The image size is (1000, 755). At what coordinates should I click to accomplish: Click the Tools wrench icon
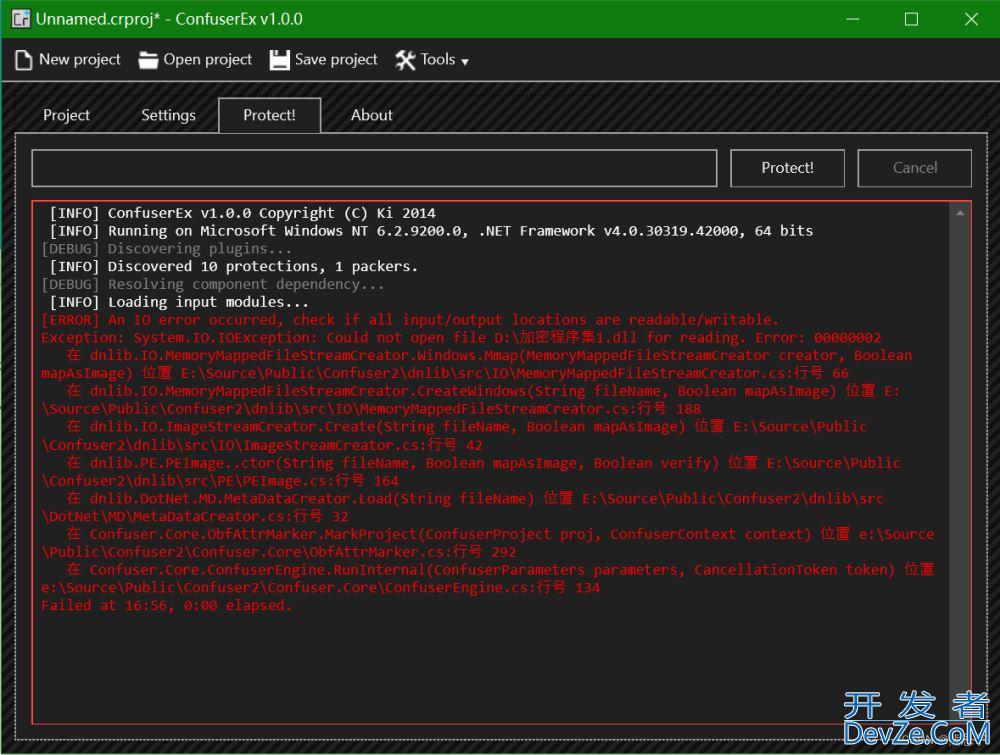tap(405, 60)
